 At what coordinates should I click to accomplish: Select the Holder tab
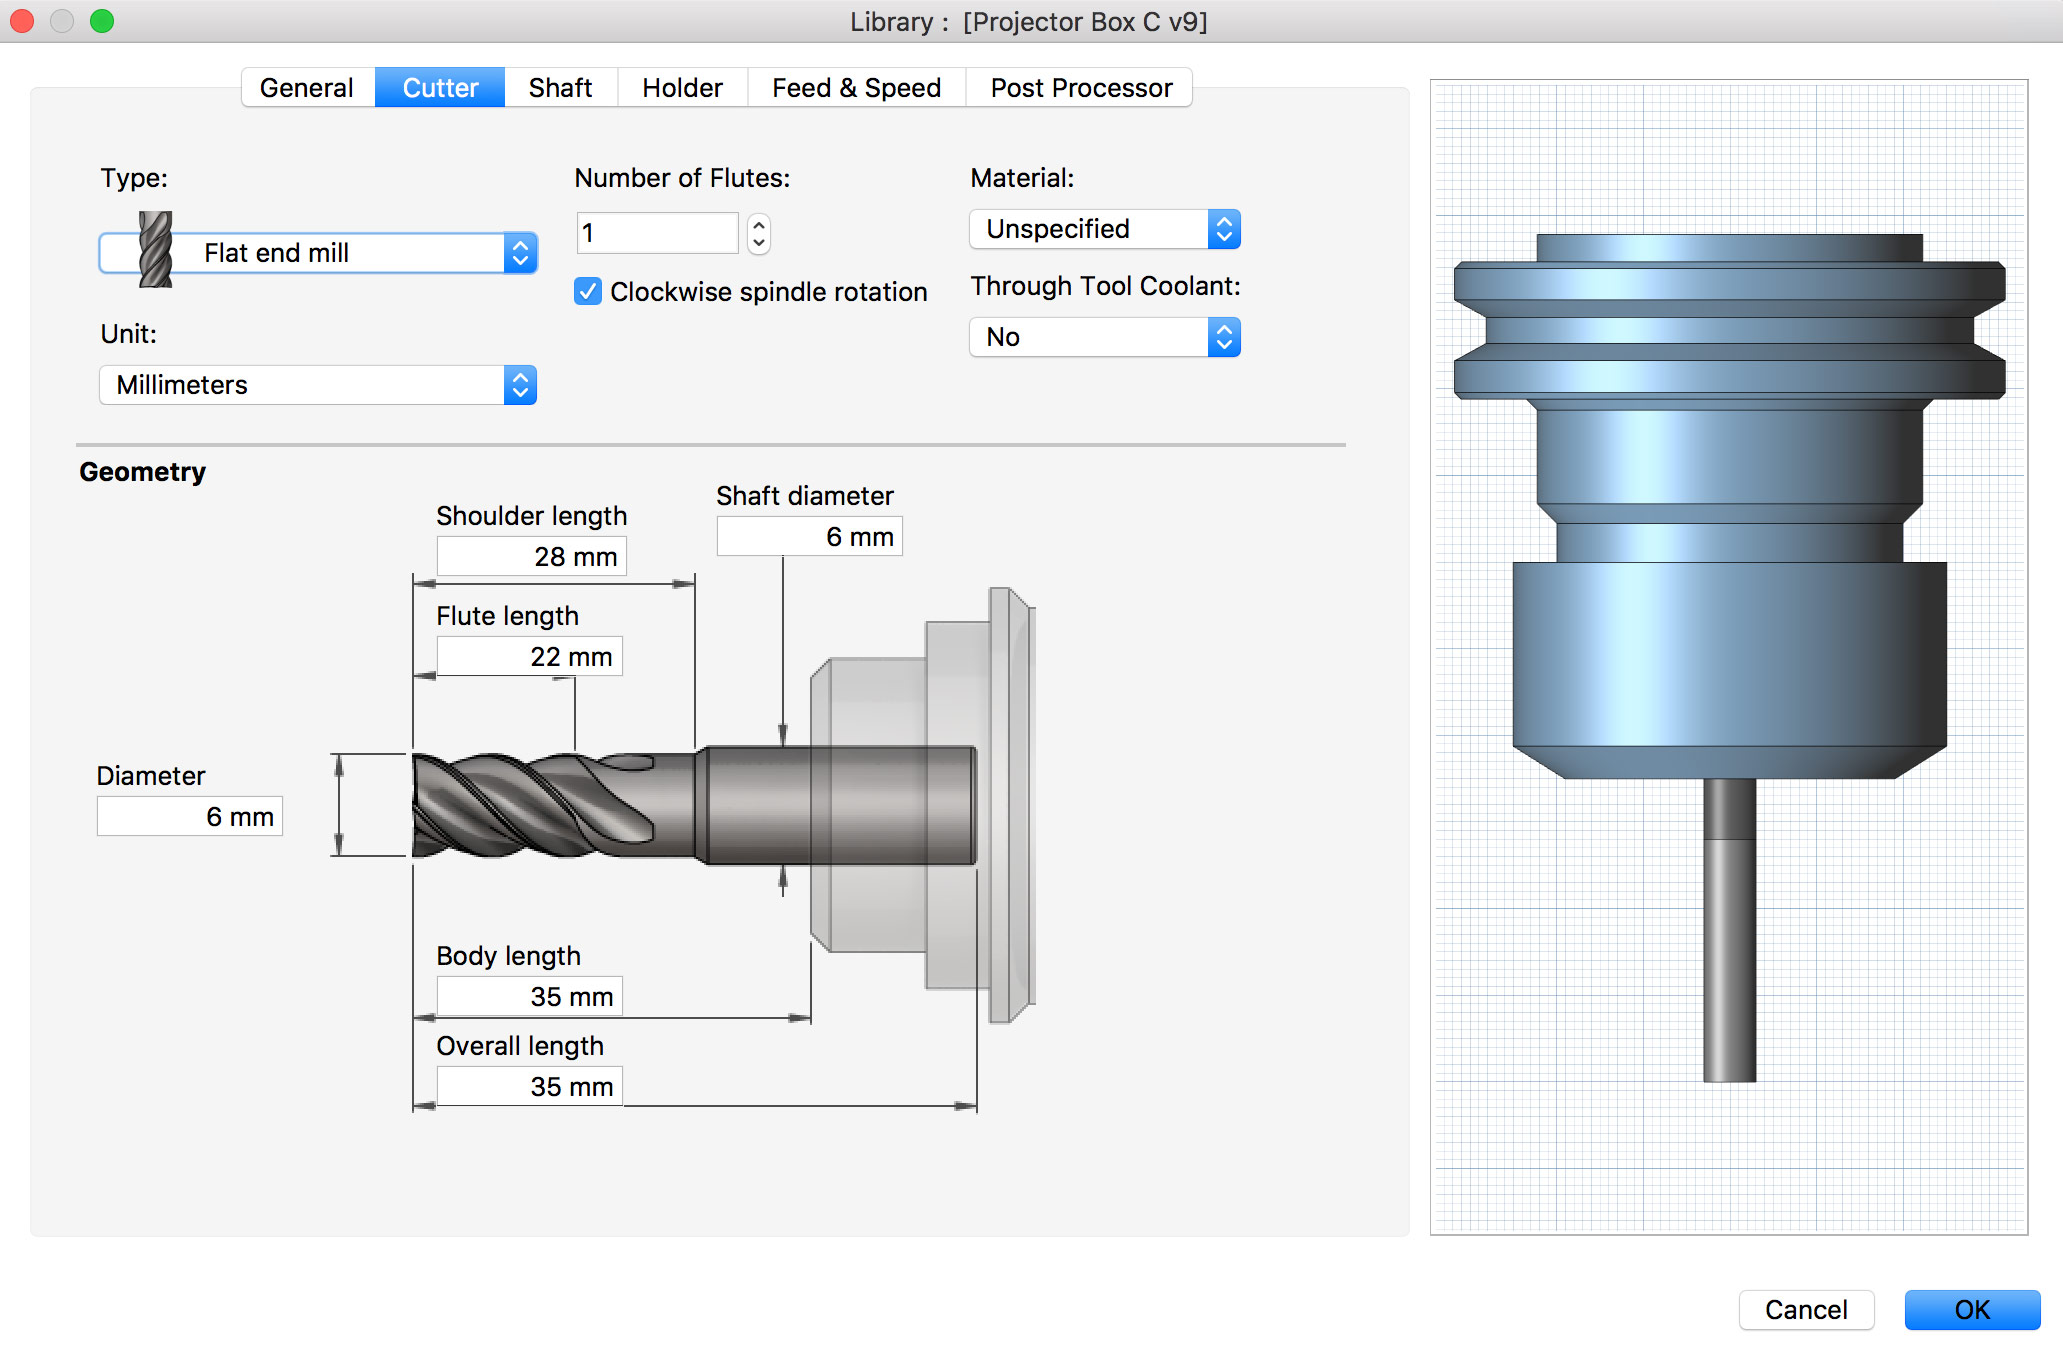(682, 87)
